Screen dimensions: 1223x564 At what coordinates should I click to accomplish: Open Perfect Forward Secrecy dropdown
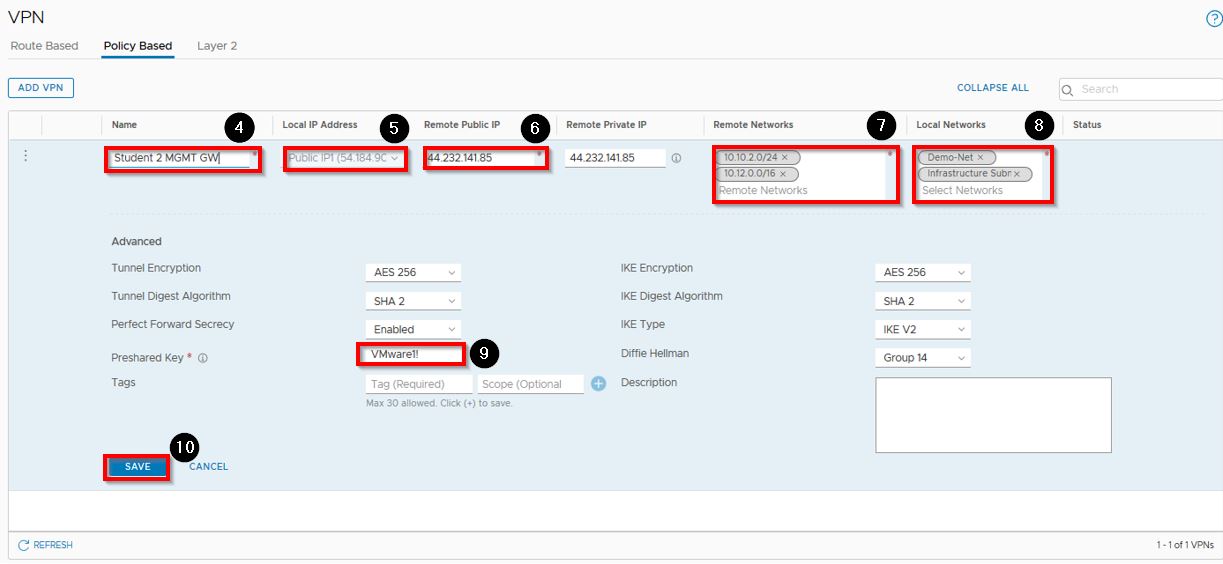pos(412,329)
